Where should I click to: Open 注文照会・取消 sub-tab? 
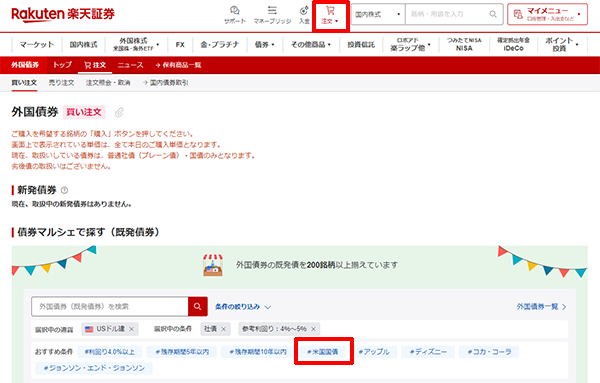tap(108, 83)
